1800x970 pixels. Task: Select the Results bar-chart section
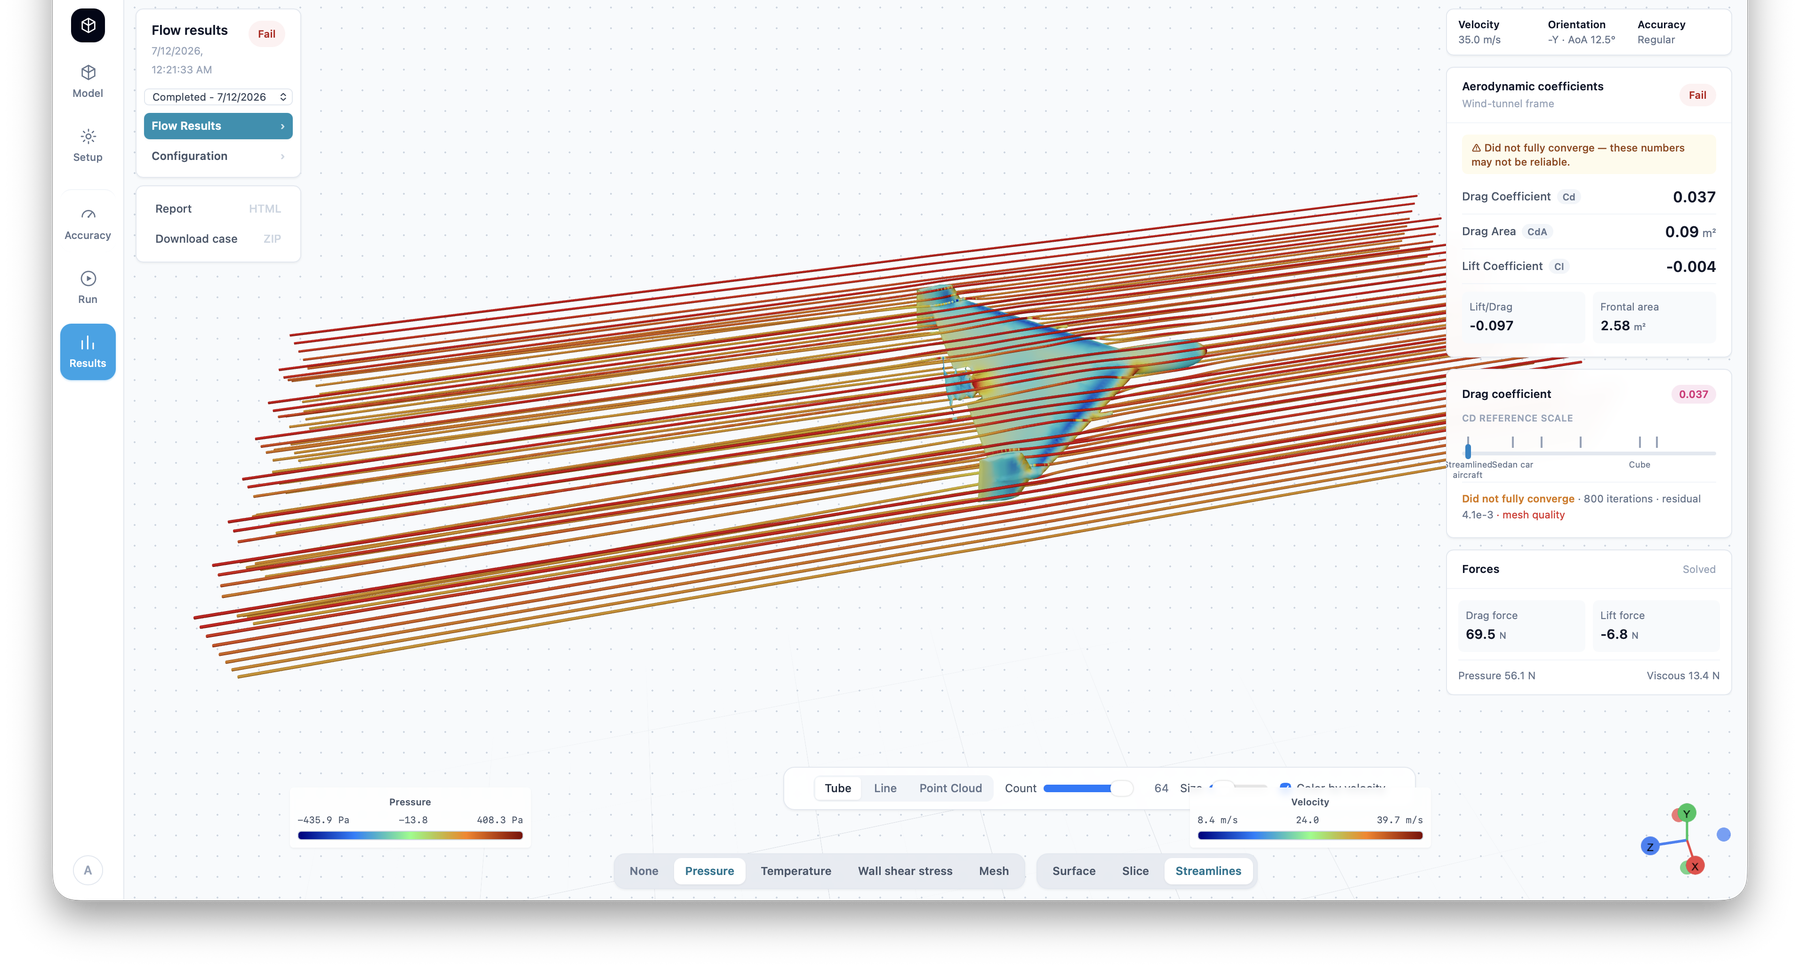[88, 352]
